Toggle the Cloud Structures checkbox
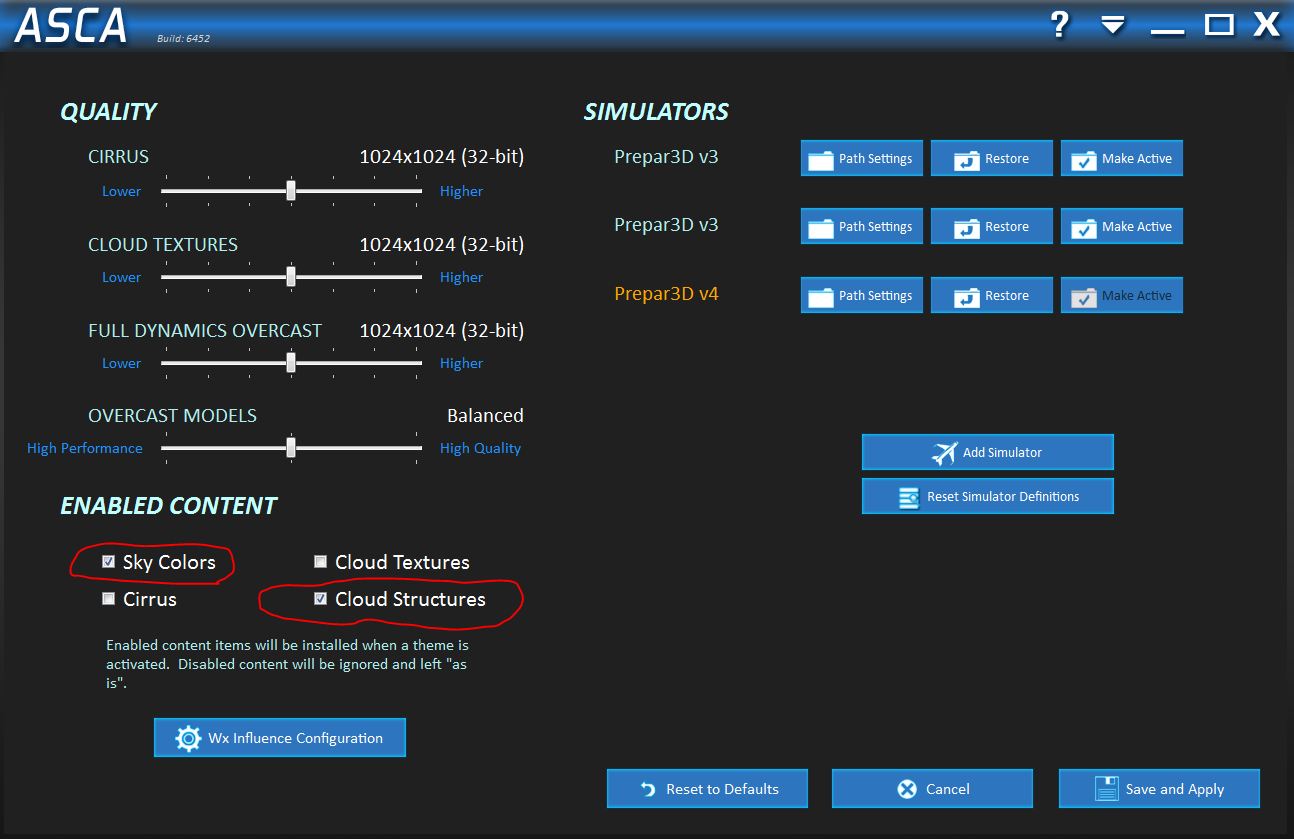This screenshot has height=839, width=1294. (321, 599)
